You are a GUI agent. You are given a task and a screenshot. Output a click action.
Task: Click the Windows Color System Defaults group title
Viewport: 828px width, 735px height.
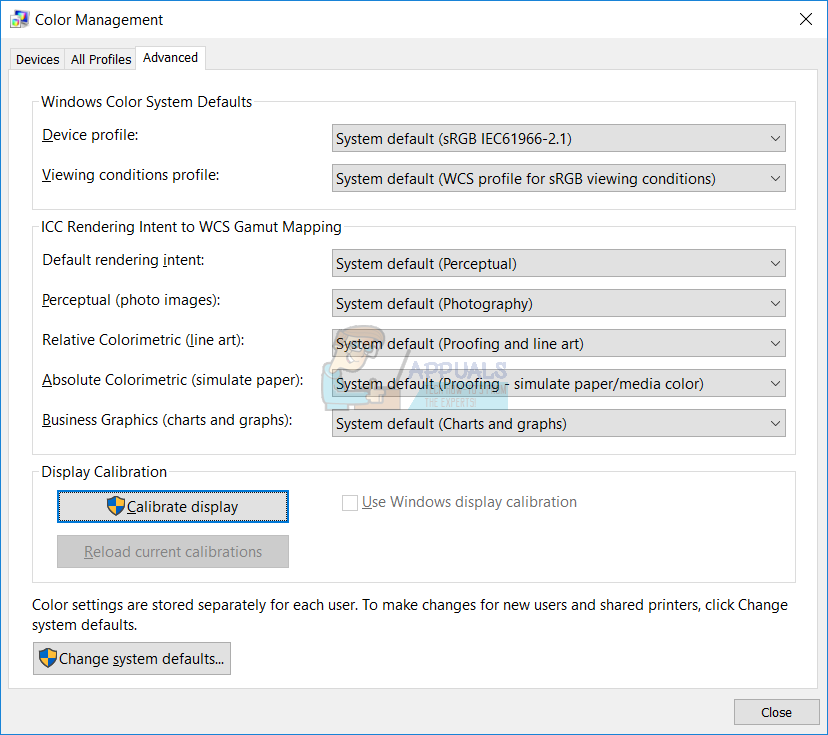pos(146,102)
